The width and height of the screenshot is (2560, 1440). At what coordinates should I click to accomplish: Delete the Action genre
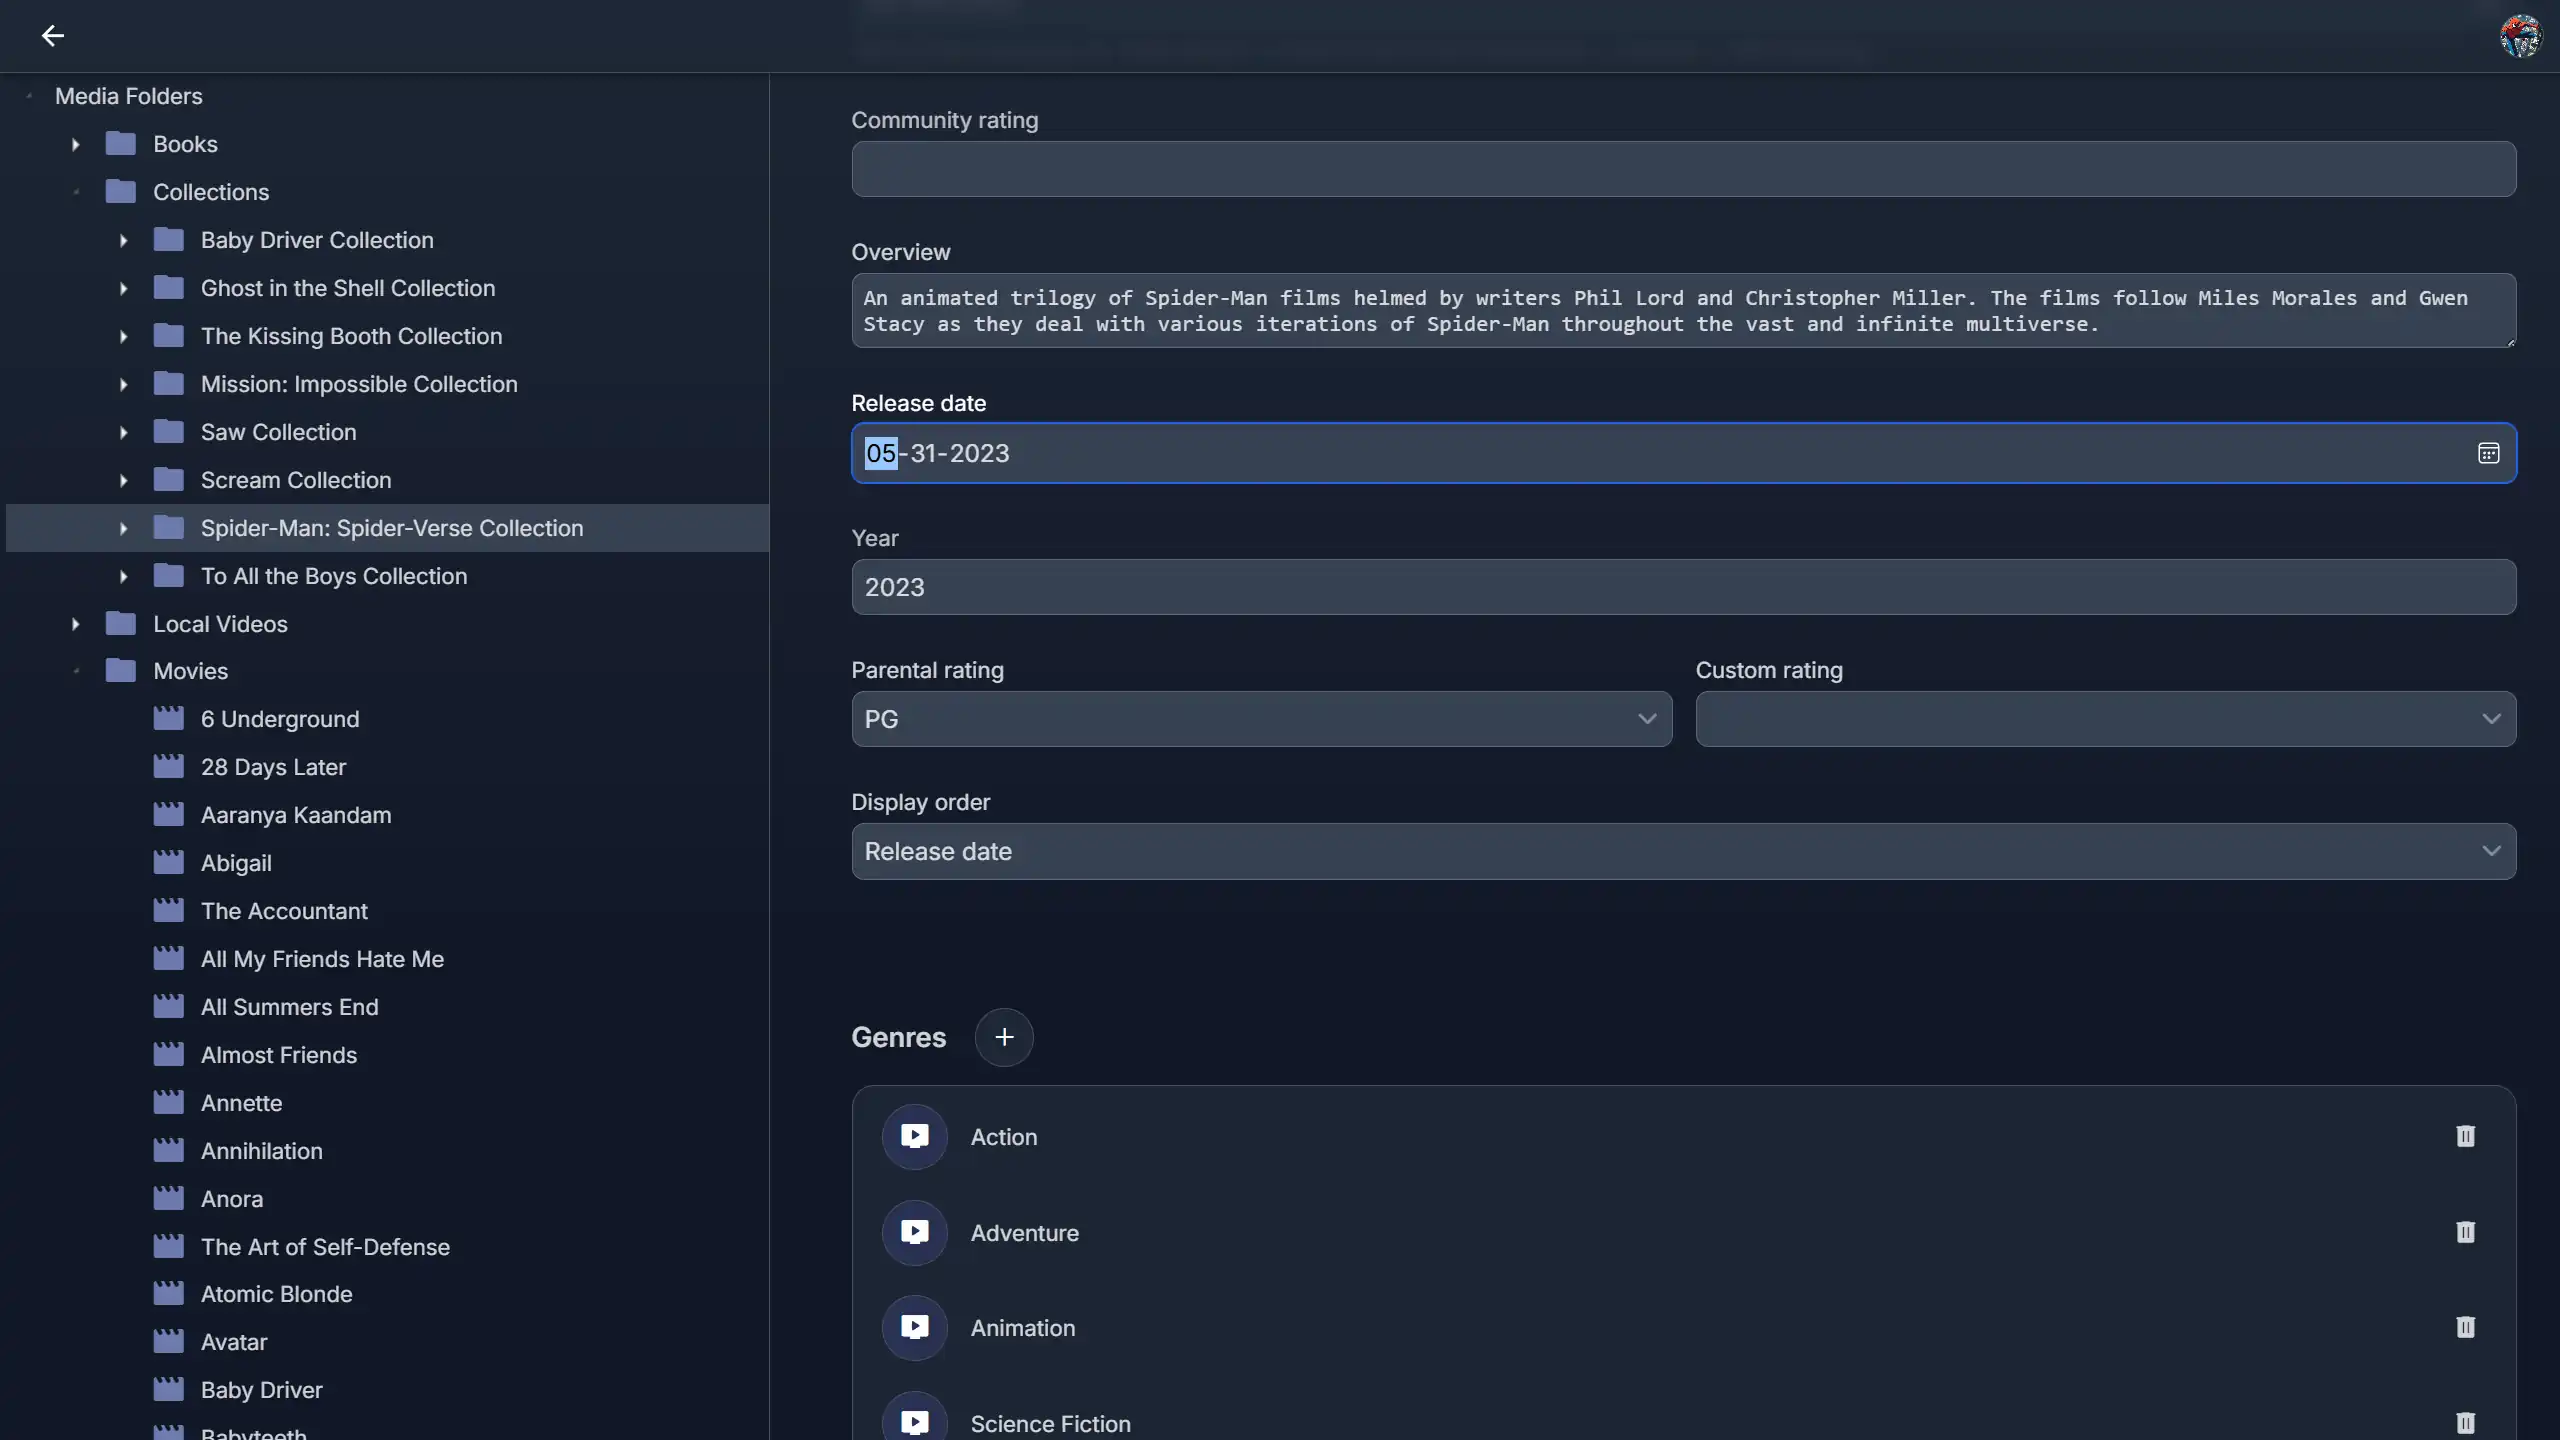tap(2465, 1136)
